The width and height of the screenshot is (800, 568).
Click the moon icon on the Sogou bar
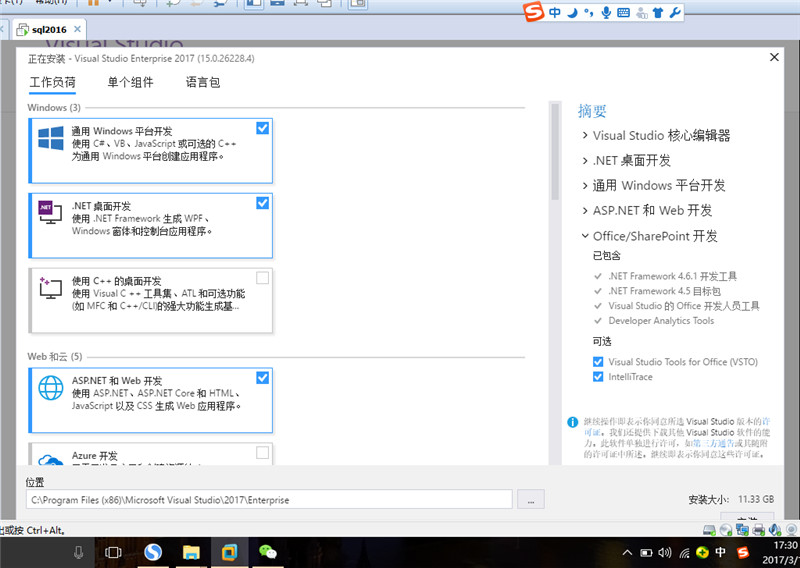click(572, 12)
